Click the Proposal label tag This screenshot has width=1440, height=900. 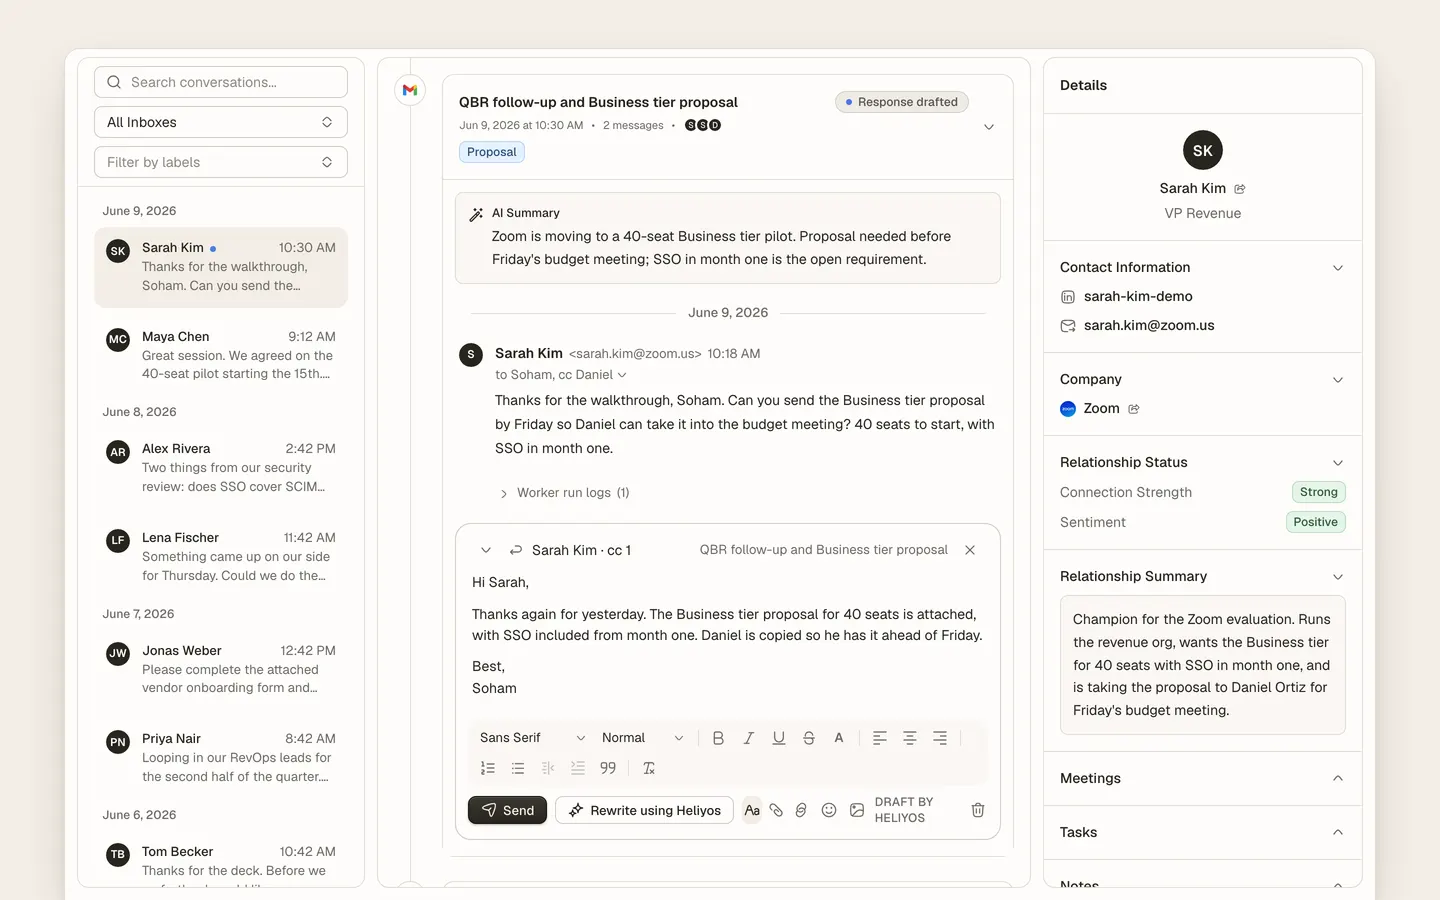pyautogui.click(x=492, y=152)
